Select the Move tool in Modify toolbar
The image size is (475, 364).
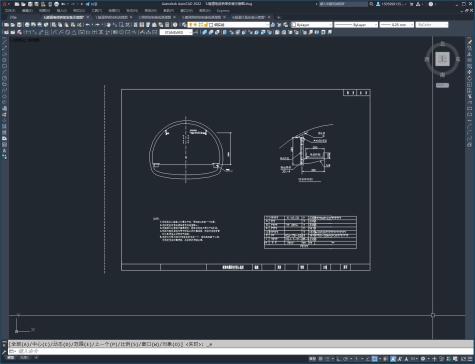point(469,73)
